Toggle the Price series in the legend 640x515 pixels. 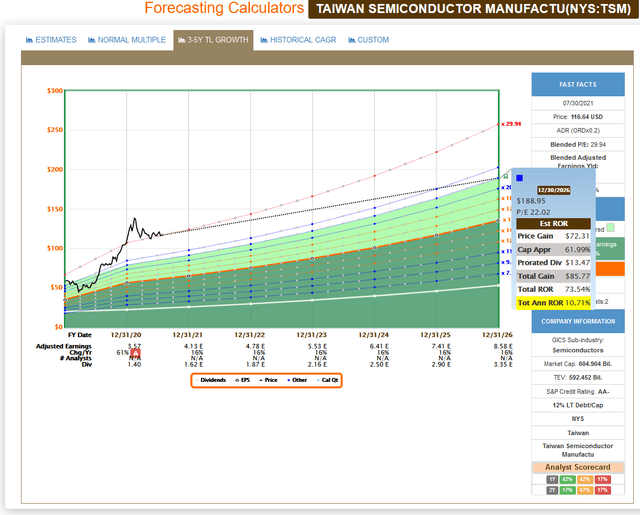[269, 380]
